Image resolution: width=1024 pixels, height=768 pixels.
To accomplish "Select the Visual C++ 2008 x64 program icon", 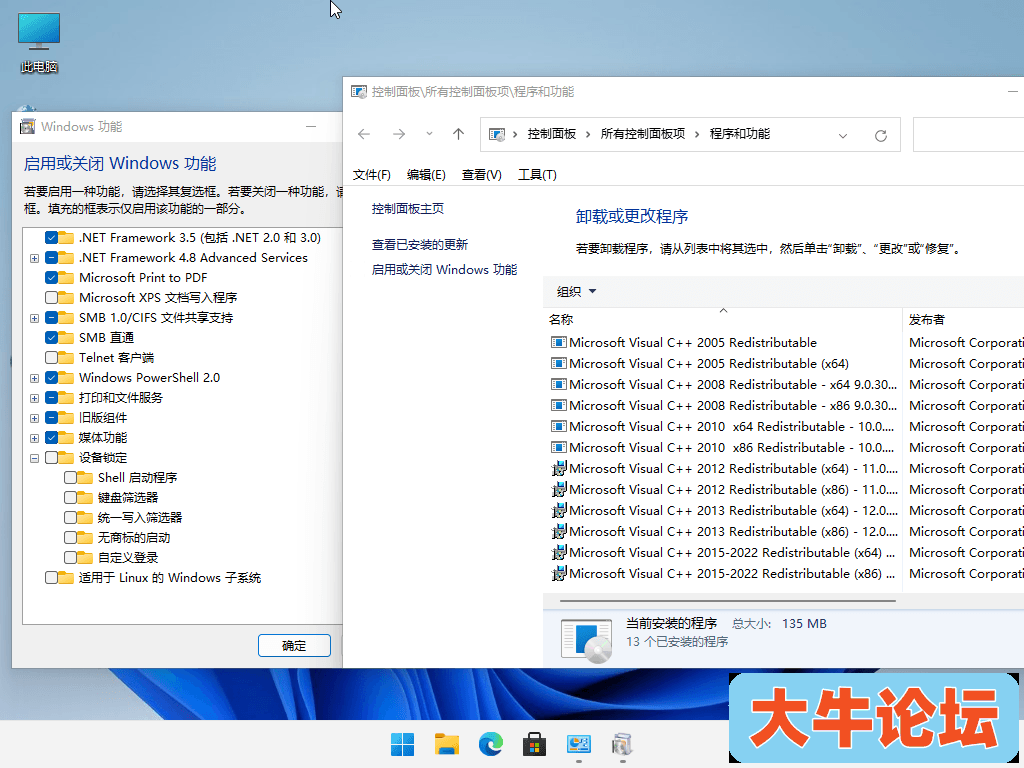I will click(558, 384).
